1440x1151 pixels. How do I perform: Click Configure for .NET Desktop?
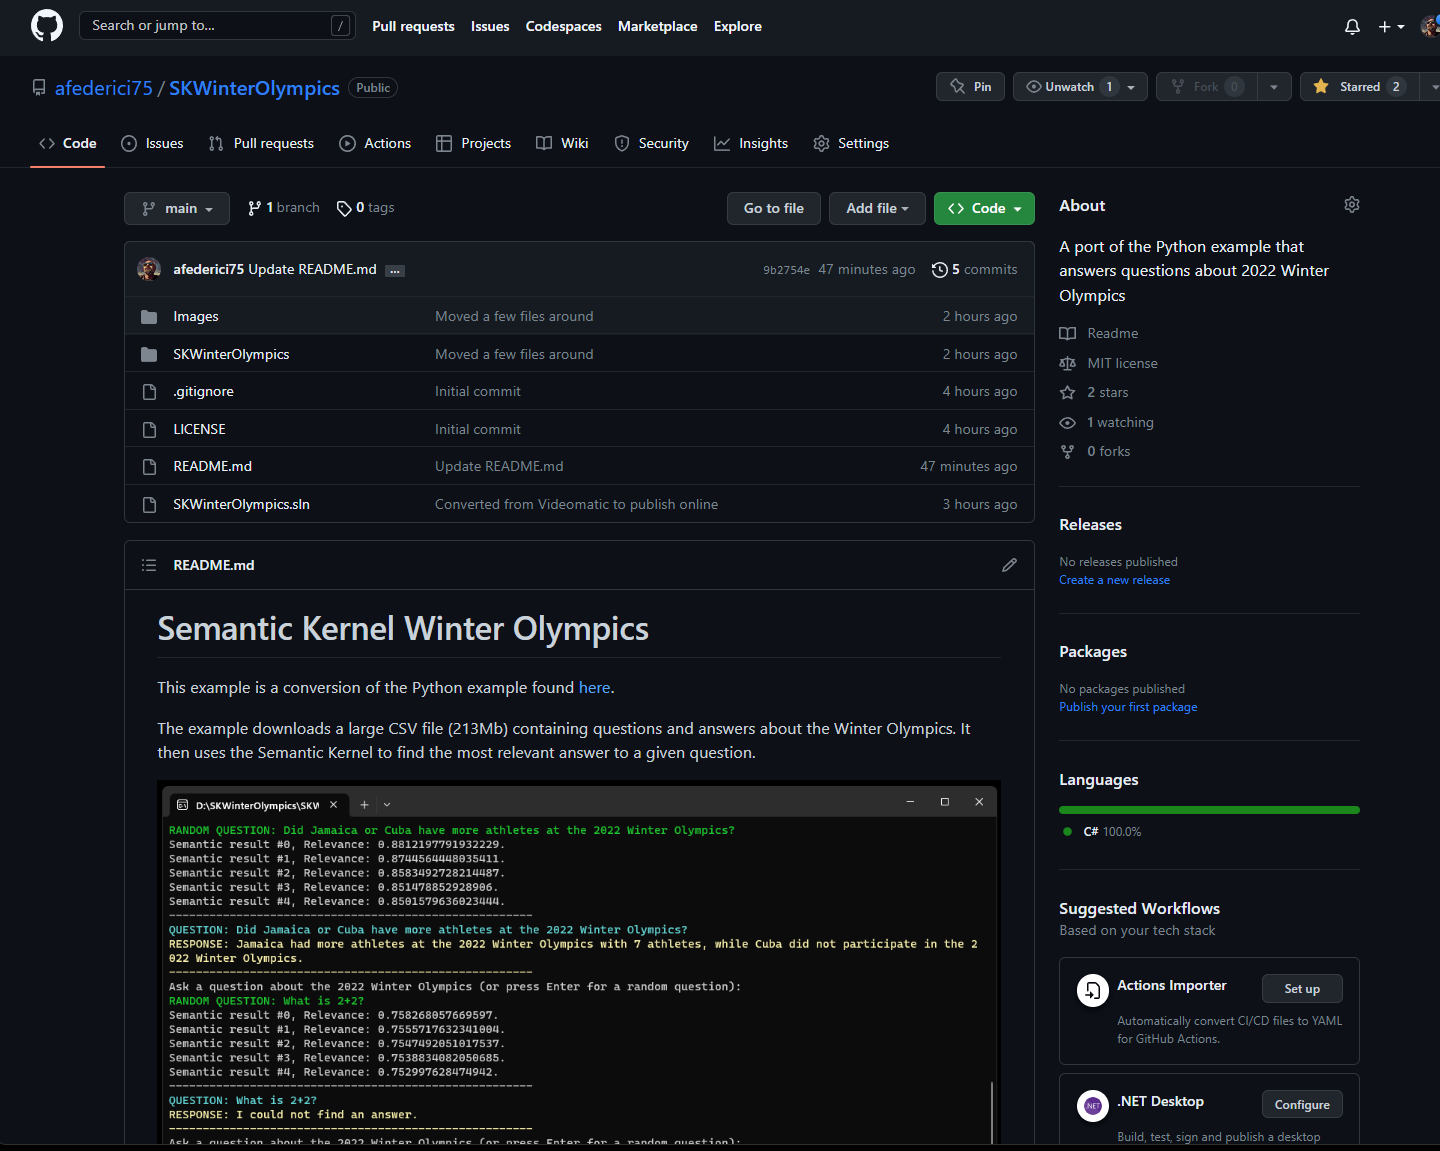tap(1302, 1105)
